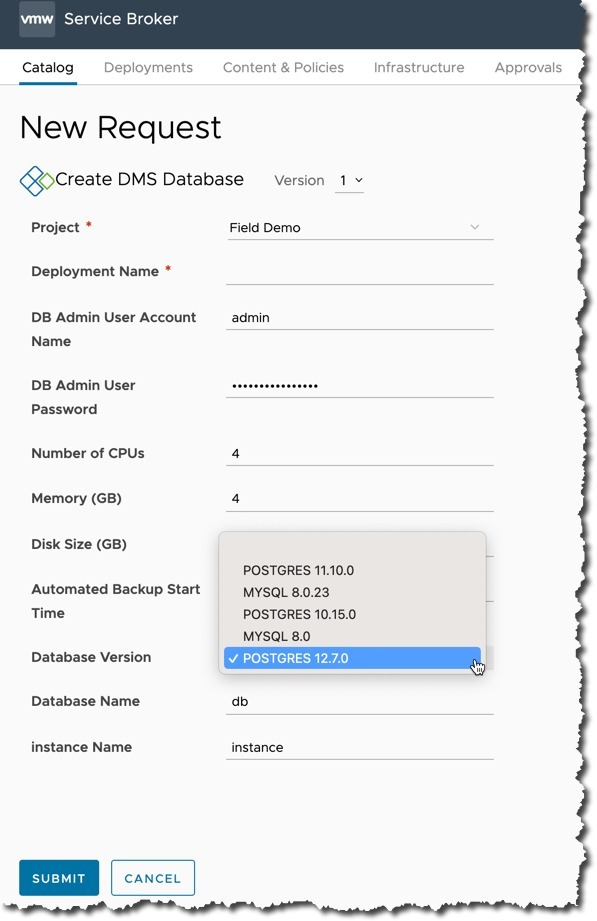
Task: Click the DB Admin User Account Name field
Action: click(x=360, y=318)
